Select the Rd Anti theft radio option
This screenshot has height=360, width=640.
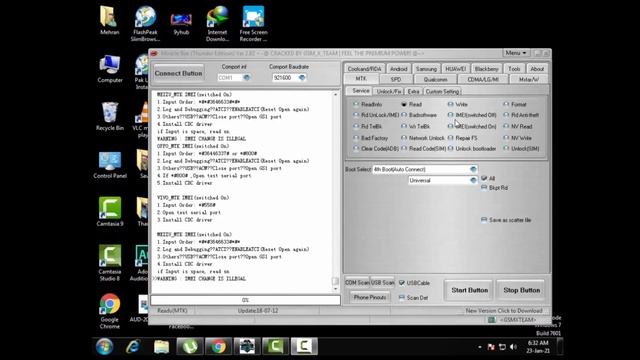click(506, 115)
